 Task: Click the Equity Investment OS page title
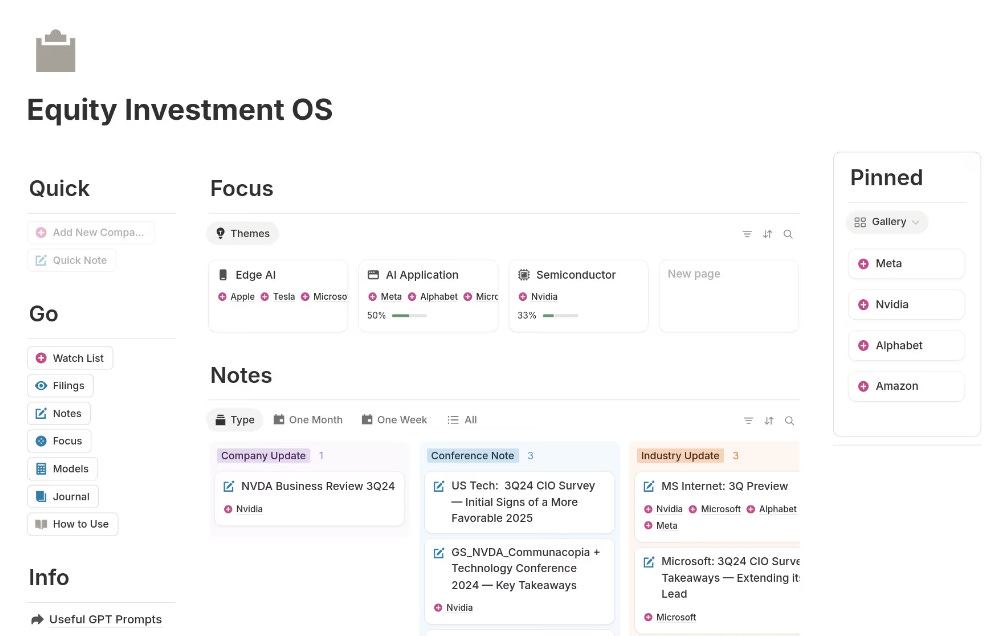[x=180, y=110]
